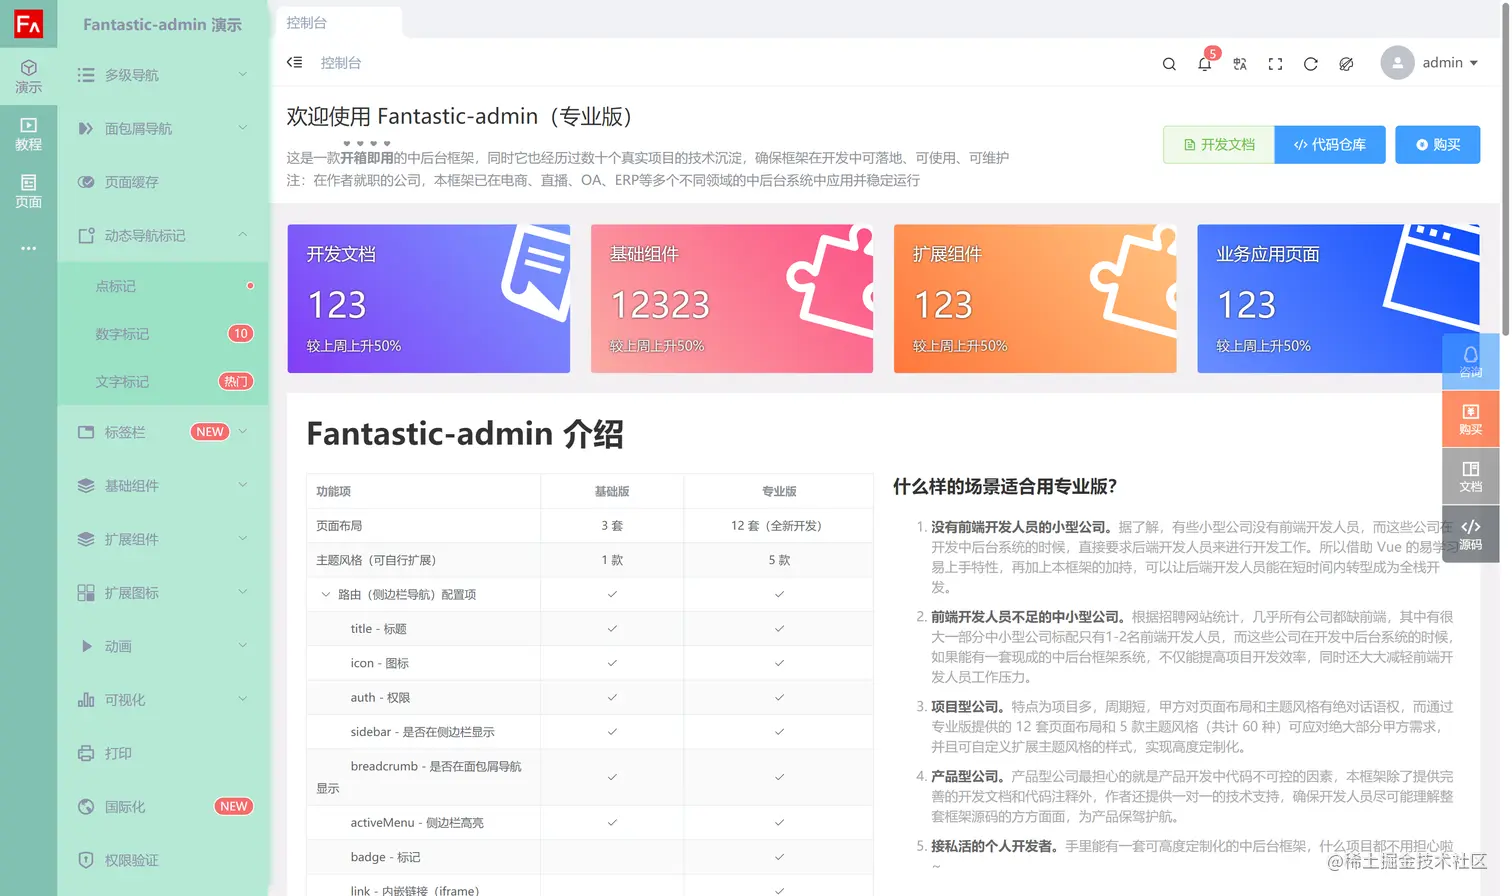The image size is (1512, 896).
Task: Expand the 多级导航 menu
Action: coord(163,75)
